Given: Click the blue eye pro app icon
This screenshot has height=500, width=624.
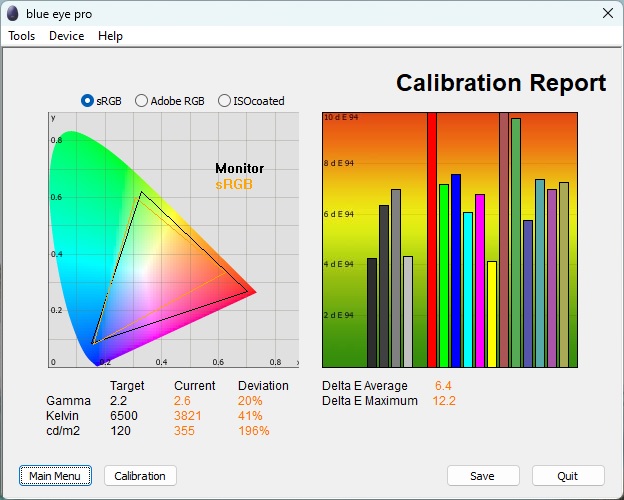Looking at the screenshot, I should [13, 13].
